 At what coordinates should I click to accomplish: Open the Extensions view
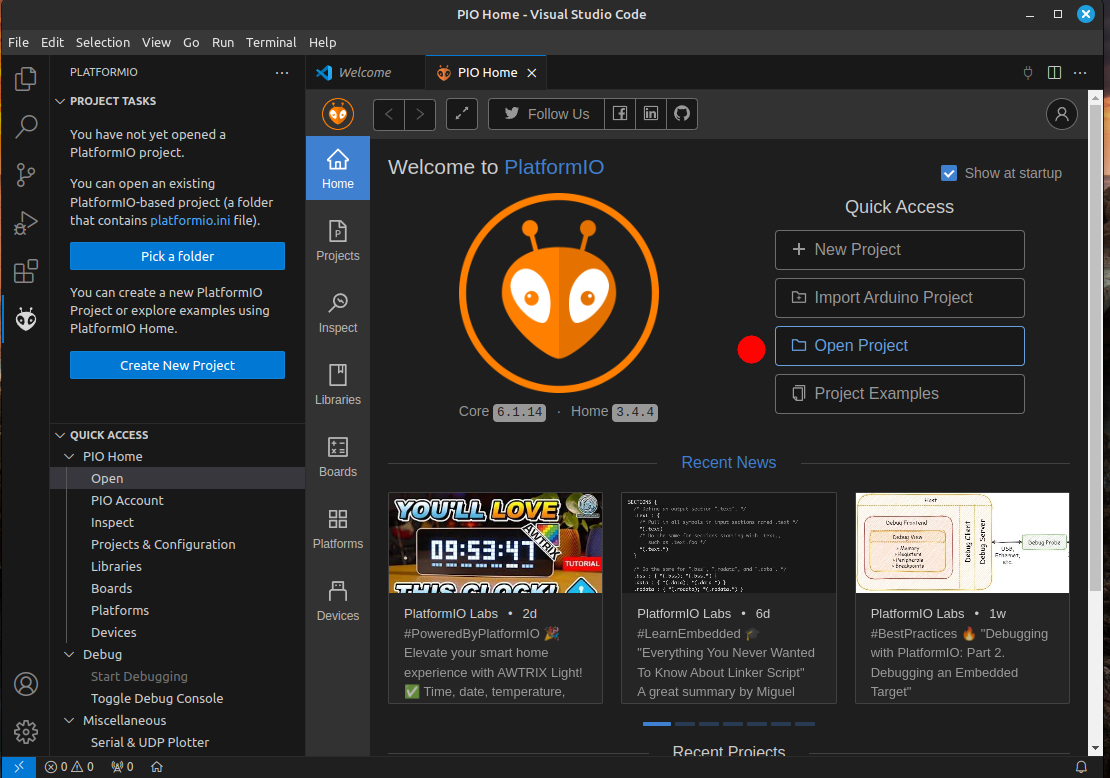[x=25, y=271]
